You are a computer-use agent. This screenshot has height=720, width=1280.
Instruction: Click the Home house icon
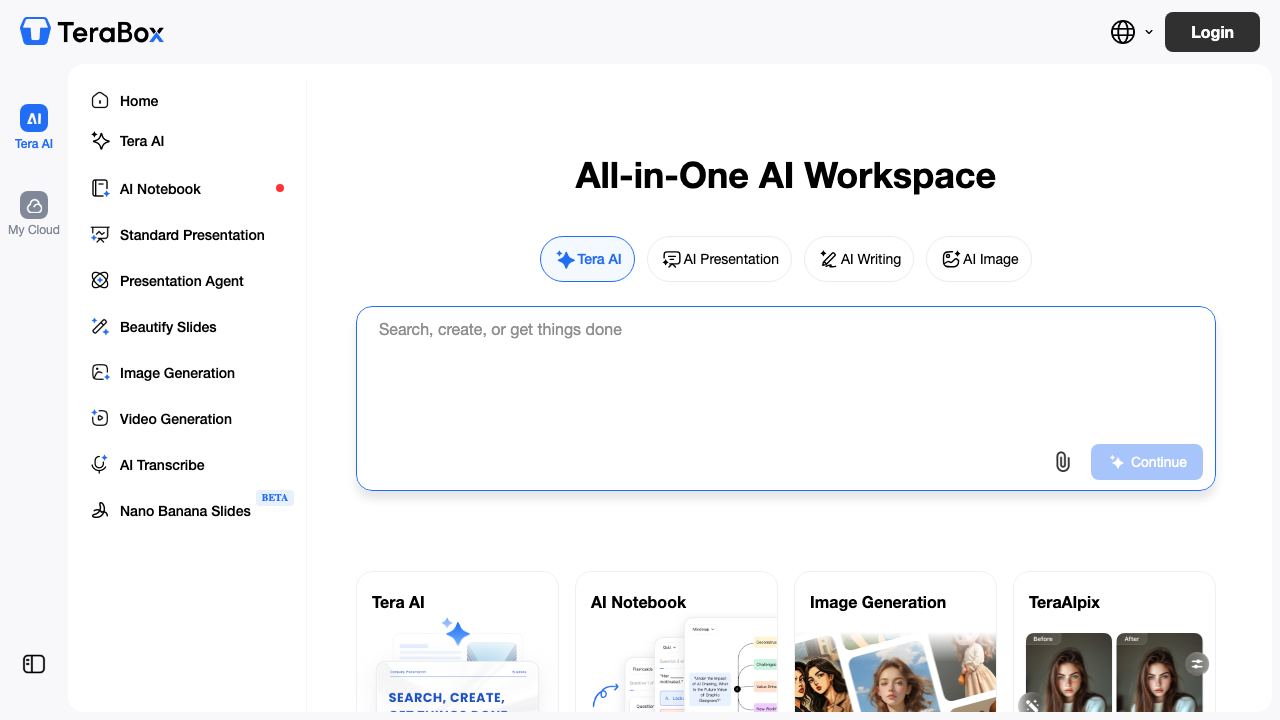[100, 100]
